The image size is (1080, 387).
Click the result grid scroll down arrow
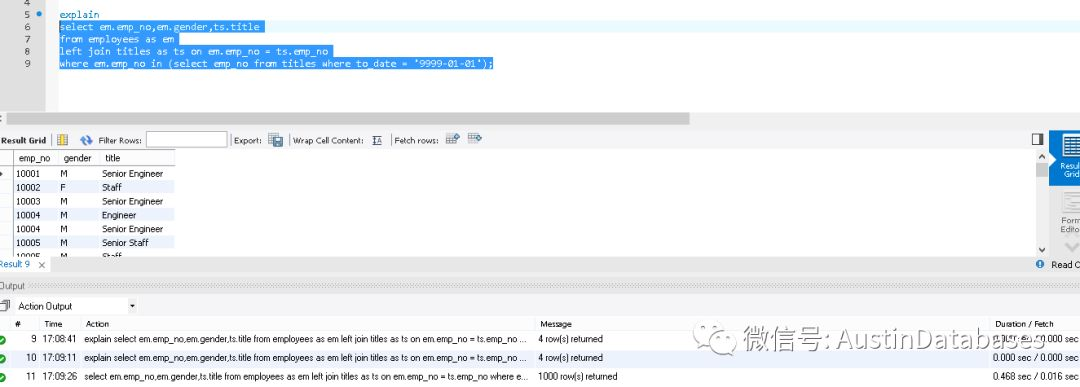[x=1042, y=250]
